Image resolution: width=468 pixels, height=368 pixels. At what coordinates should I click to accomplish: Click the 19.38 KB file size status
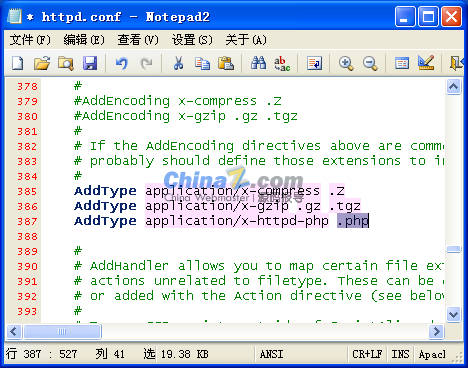pos(184,354)
